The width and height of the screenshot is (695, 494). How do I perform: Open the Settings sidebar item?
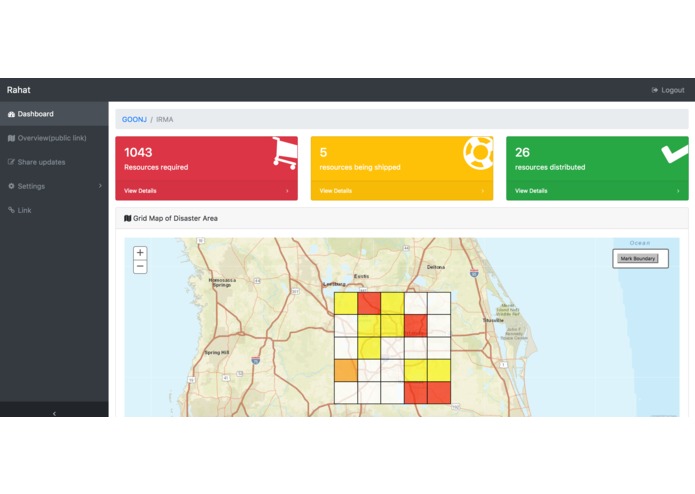(54, 186)
